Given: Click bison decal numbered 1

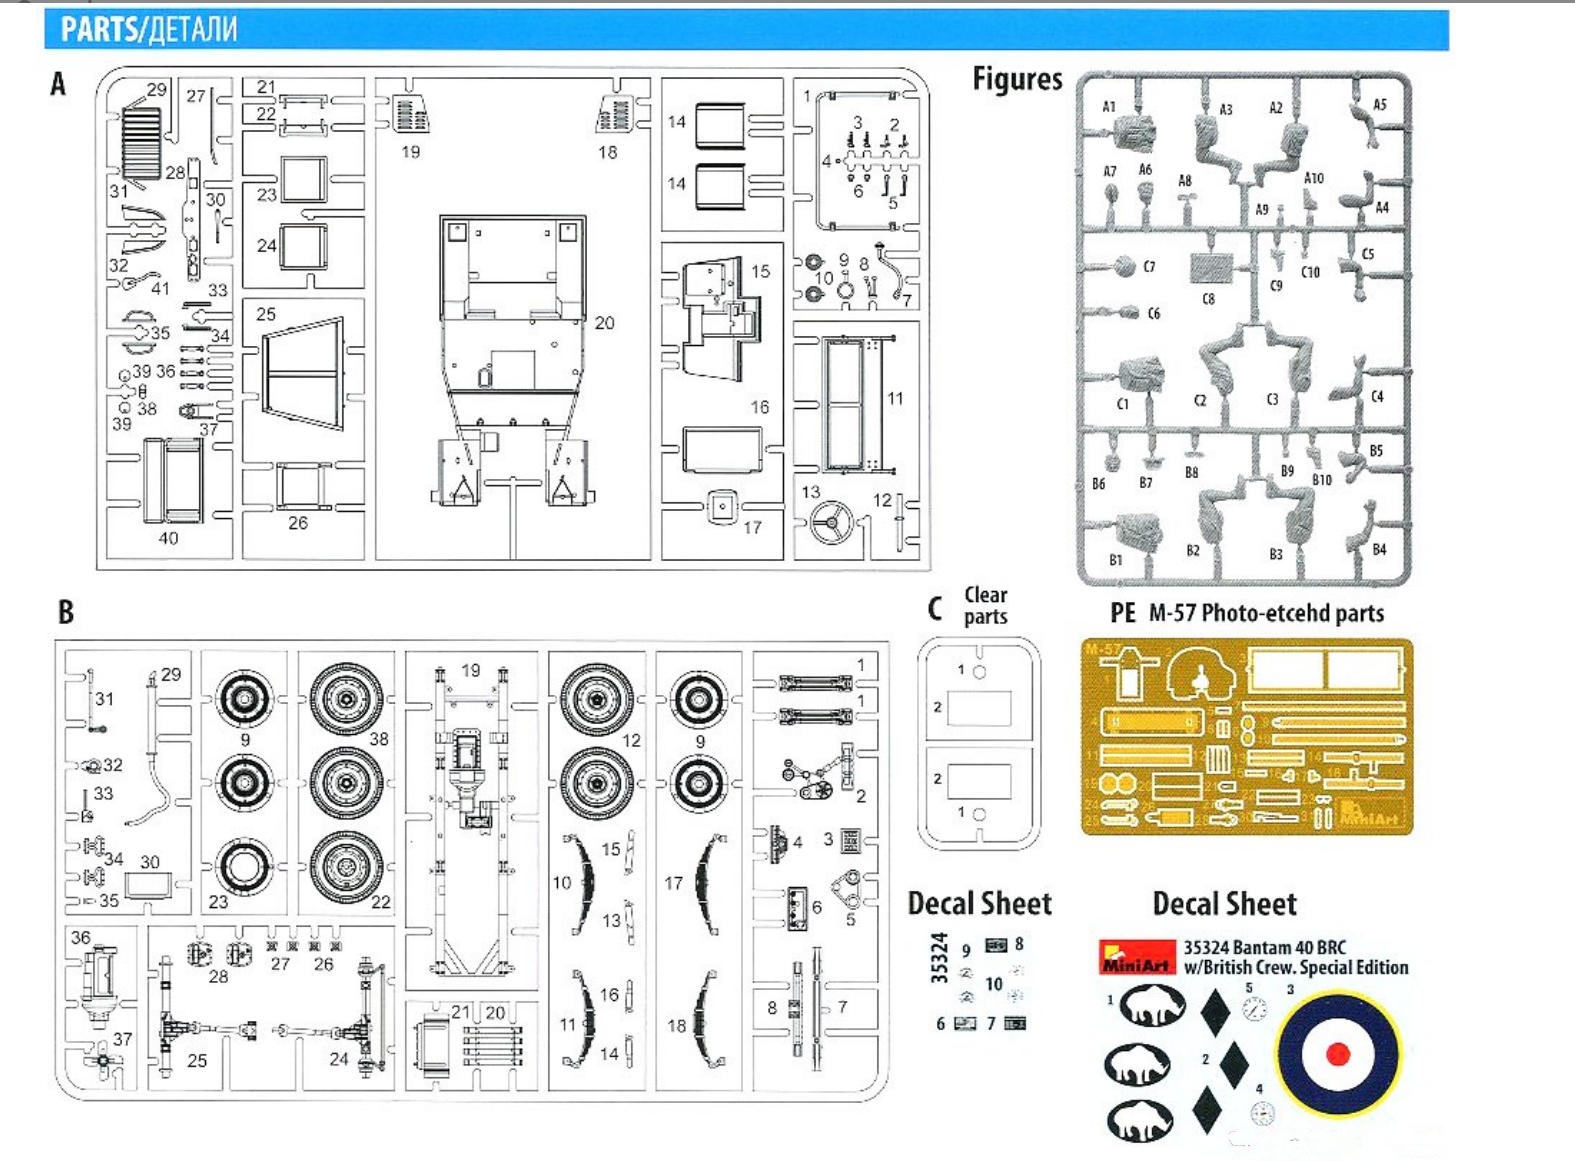Looking at the screenshot, I should coord(1152,1007).
